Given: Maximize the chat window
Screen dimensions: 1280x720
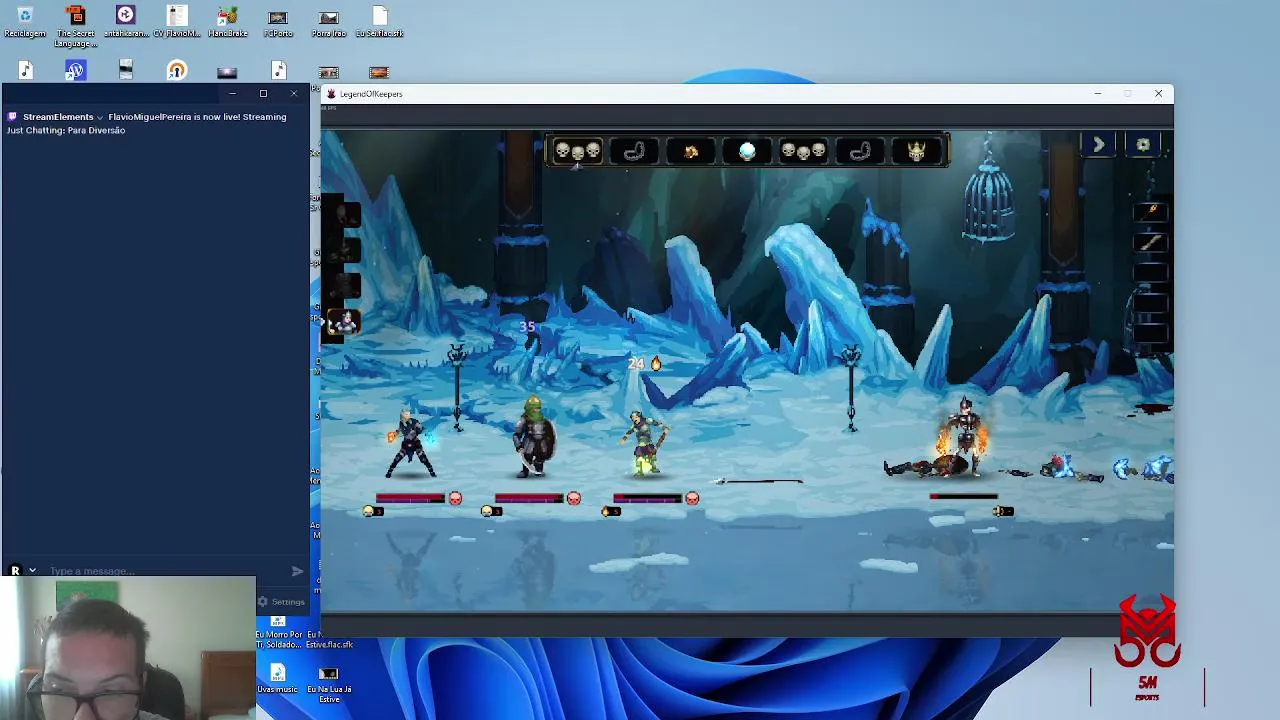Looking at the screenshot, I should pyautogui.click(x=263, y=93).
